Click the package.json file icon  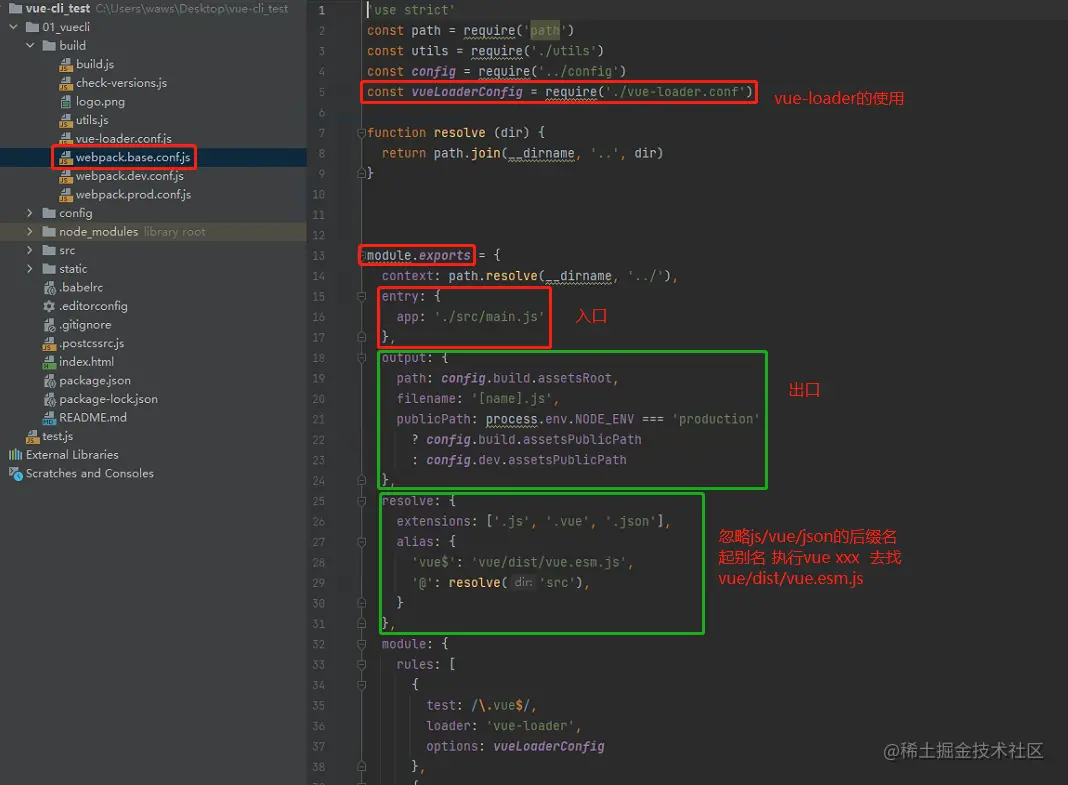tap(49, 381)
